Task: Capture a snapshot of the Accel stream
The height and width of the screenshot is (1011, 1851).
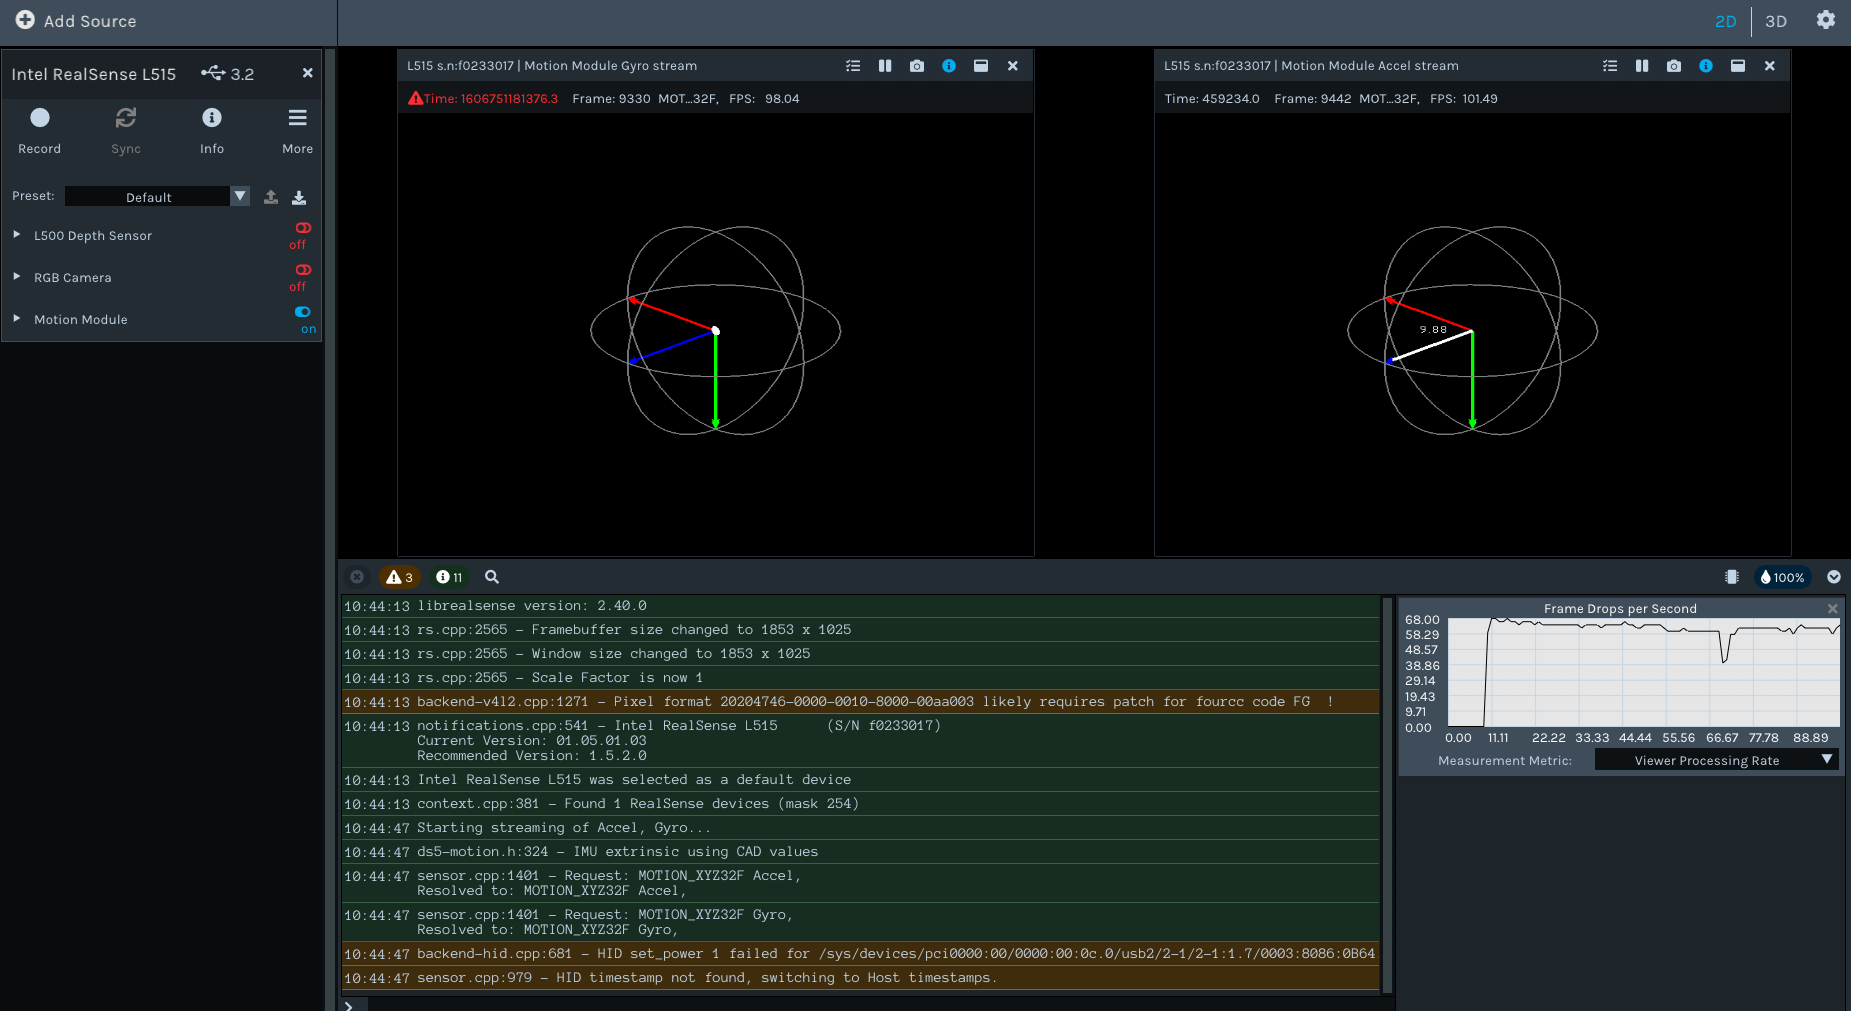Action: pyautogui.click(x=1673, y=65)
